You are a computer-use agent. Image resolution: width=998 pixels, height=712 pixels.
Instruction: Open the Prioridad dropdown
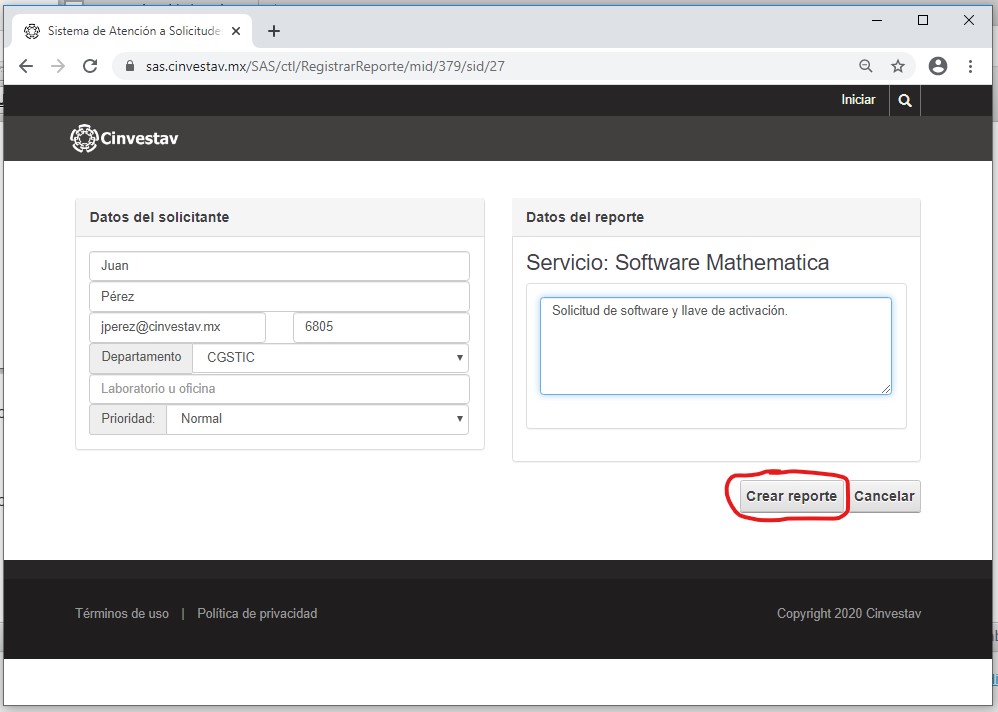click(317, 419)
